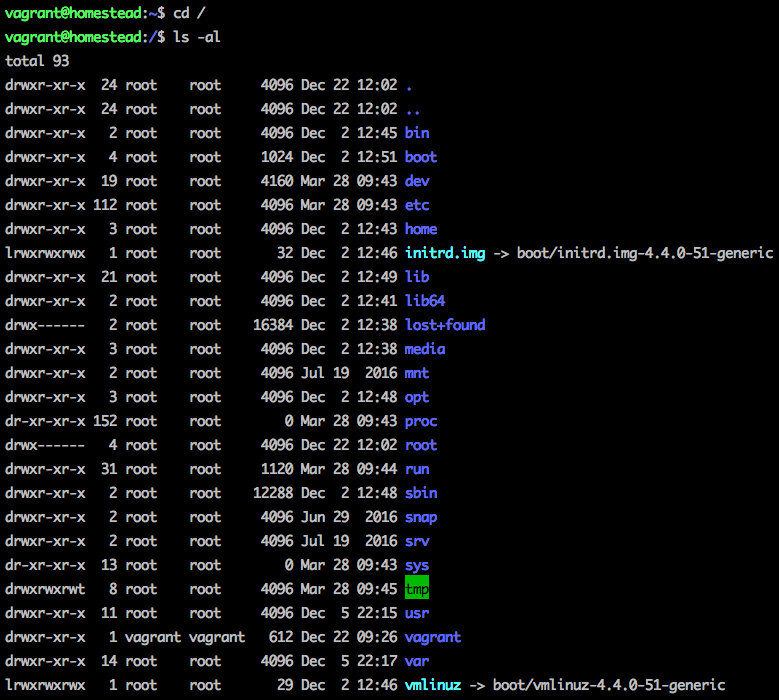
Task: Select the 'etc' directory name
Action: [417, 205]
